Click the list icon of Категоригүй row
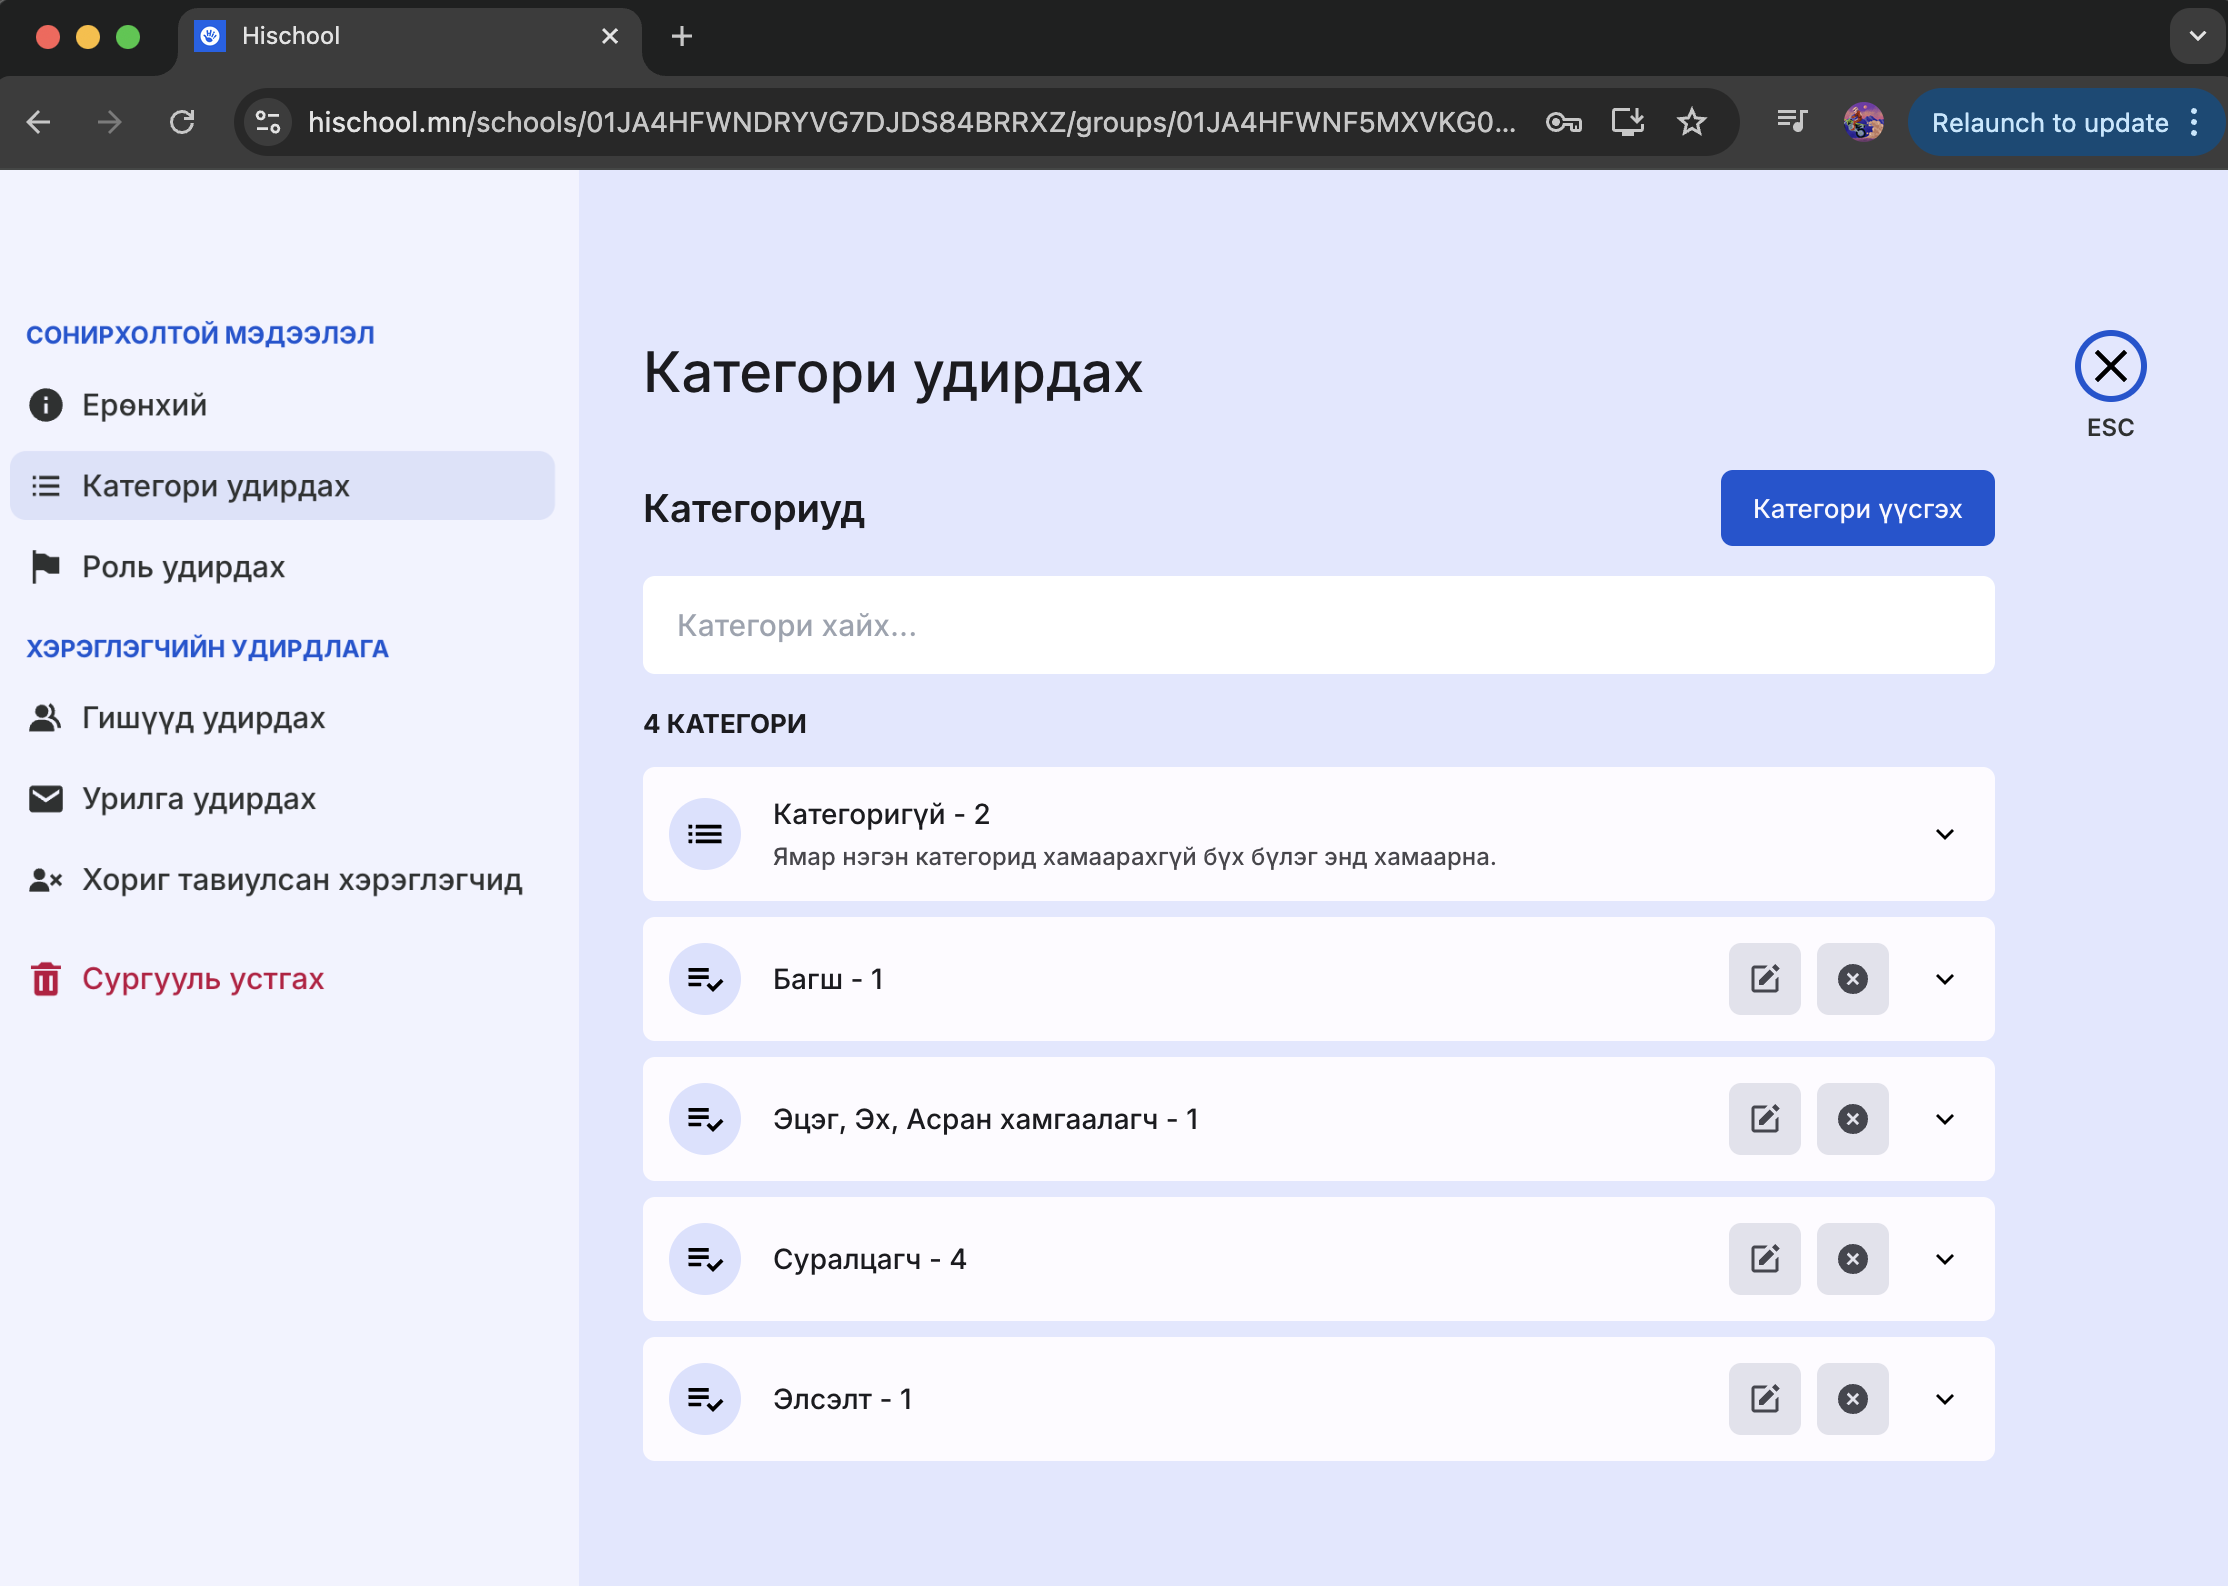2228x1586 pixels. coord(705,834)
